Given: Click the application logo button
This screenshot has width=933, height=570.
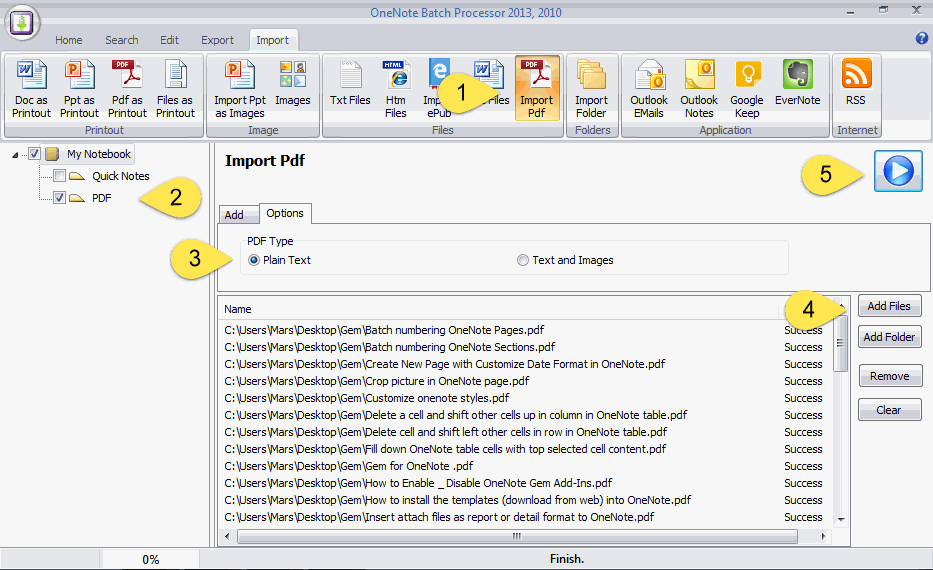Looking at the screenshot, I should [x=22, y=23].
